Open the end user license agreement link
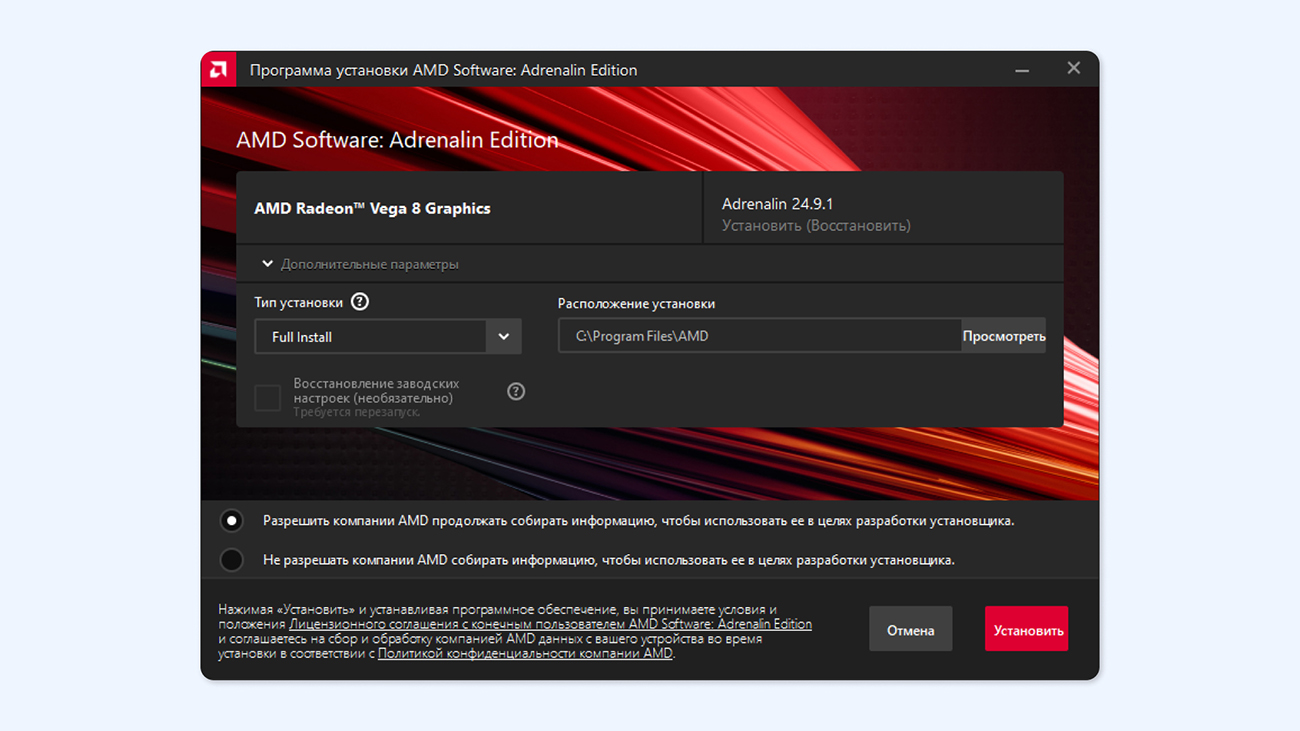 click(551, 624)
